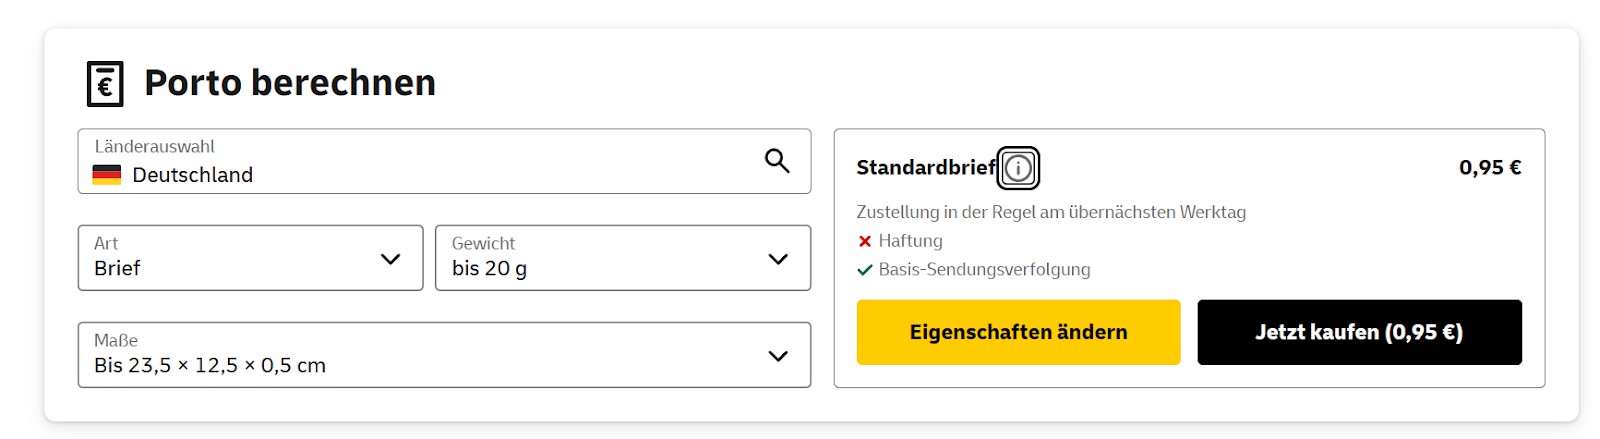This screenshot has height=439, width=1600.
Task: Focus the Länderauswahl field showing Deutschland
Action: pyautogui.click(x=420, y=162)
